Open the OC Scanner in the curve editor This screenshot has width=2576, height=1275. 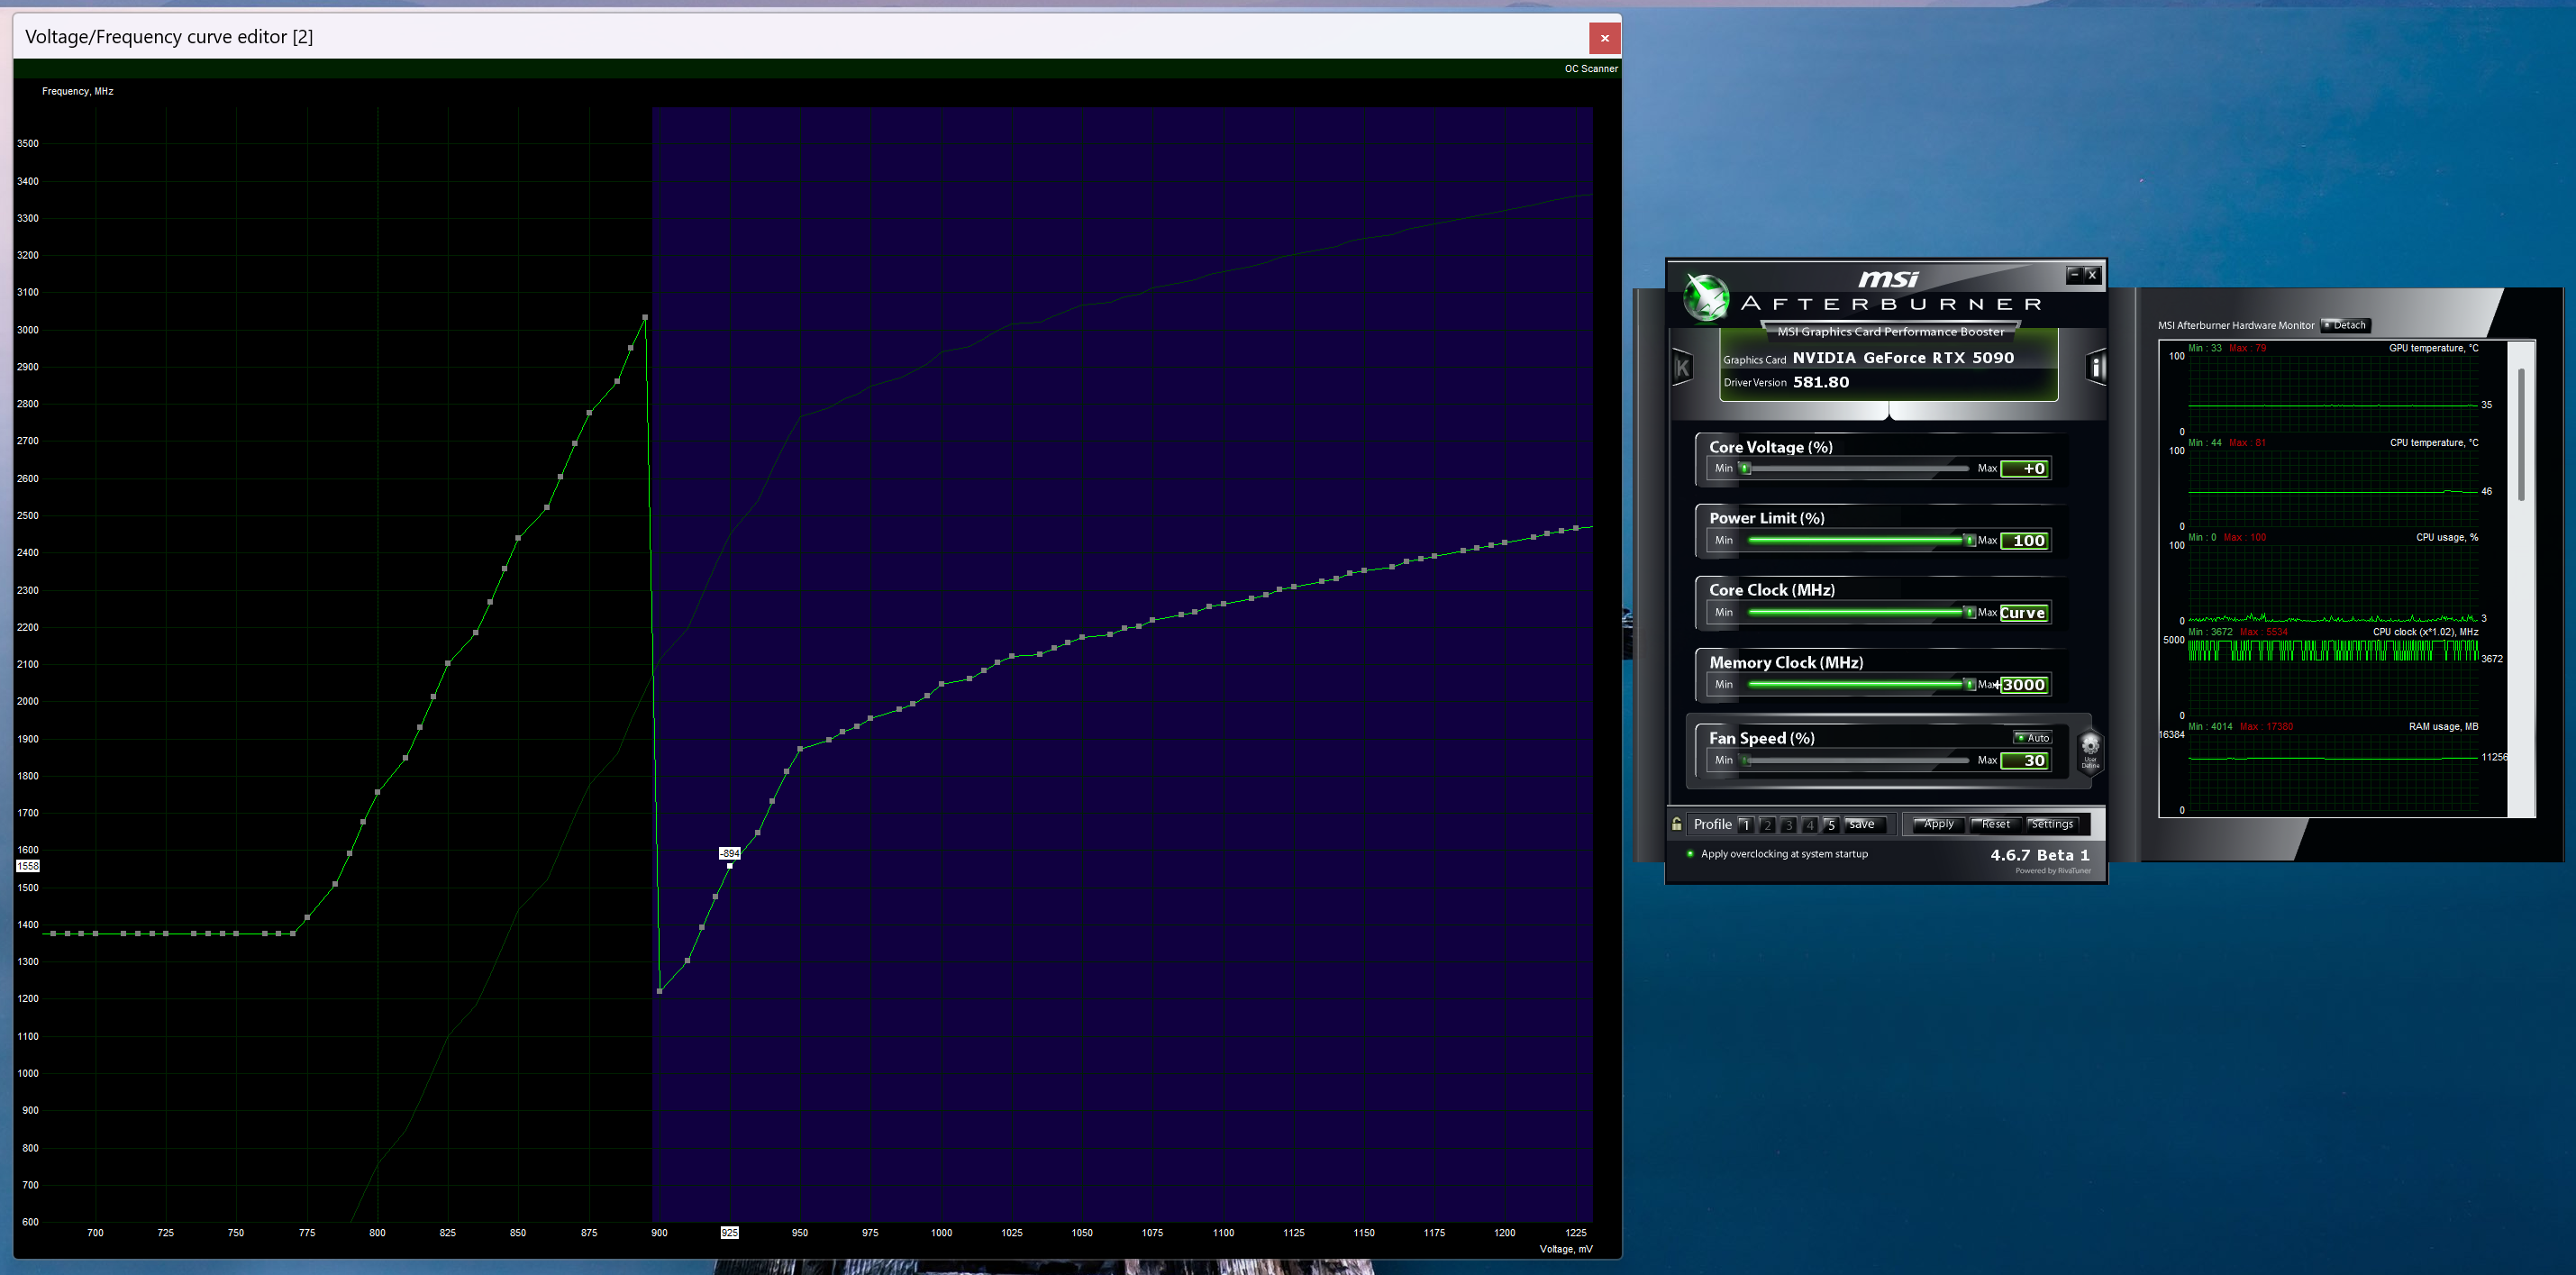pyautogui.click(x=1590, y=69)
